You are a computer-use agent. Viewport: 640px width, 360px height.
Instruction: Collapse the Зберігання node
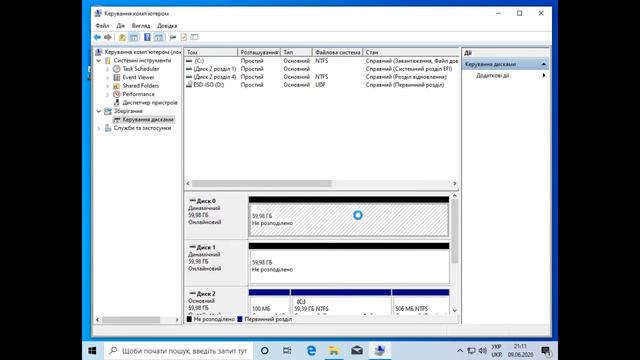tap(99, 111)
